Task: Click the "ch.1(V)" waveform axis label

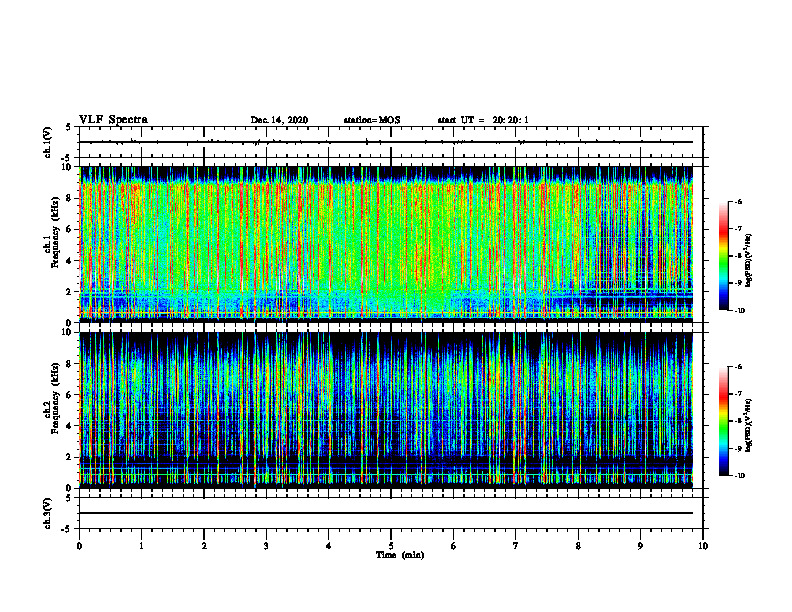Action: tap(48, 142)
